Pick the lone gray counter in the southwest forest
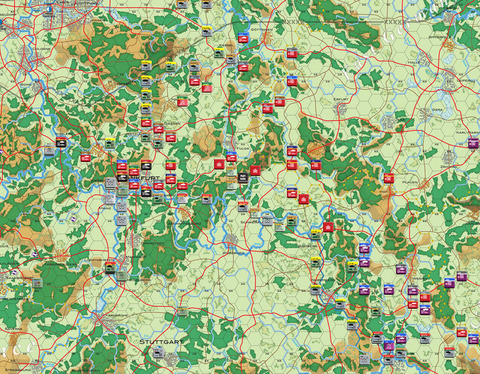 [x=37, y=283]
